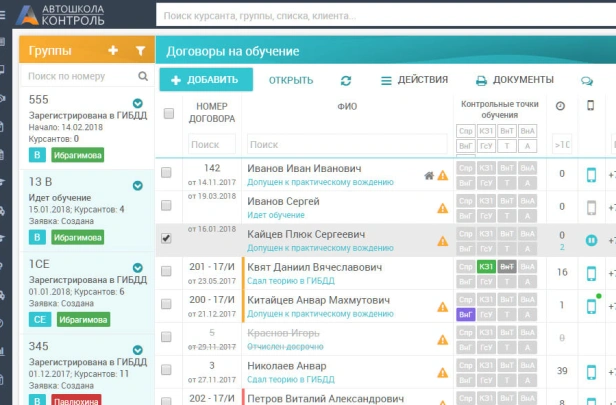Screen dimensions: 616x405
Task: Open the ДОКУМЕНТЫ menu
Action: [514, 80]
